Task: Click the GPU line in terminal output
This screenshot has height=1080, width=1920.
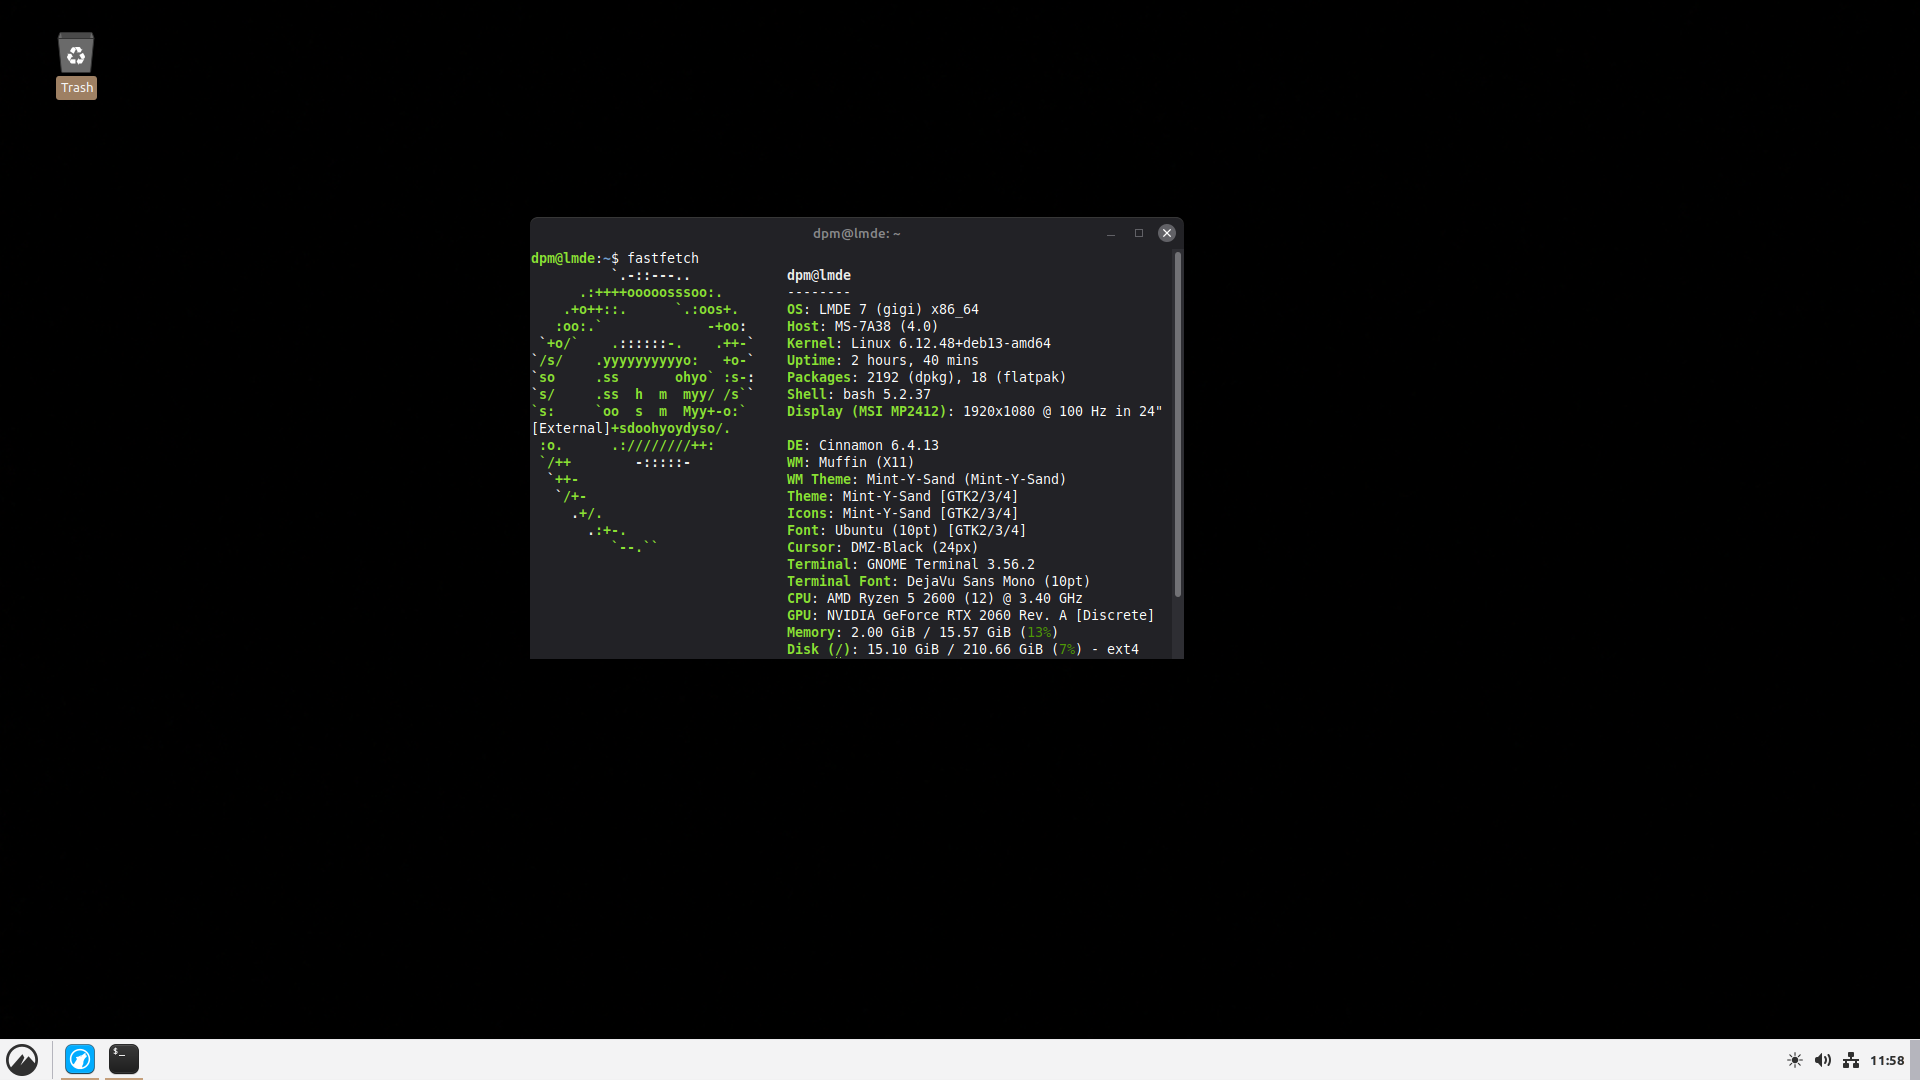Action: [x=970, y=615]
